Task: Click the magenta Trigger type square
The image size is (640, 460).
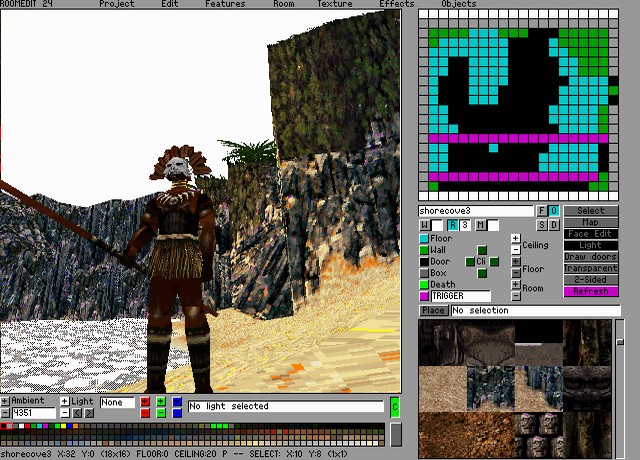Action: click(x=424, y=296)
